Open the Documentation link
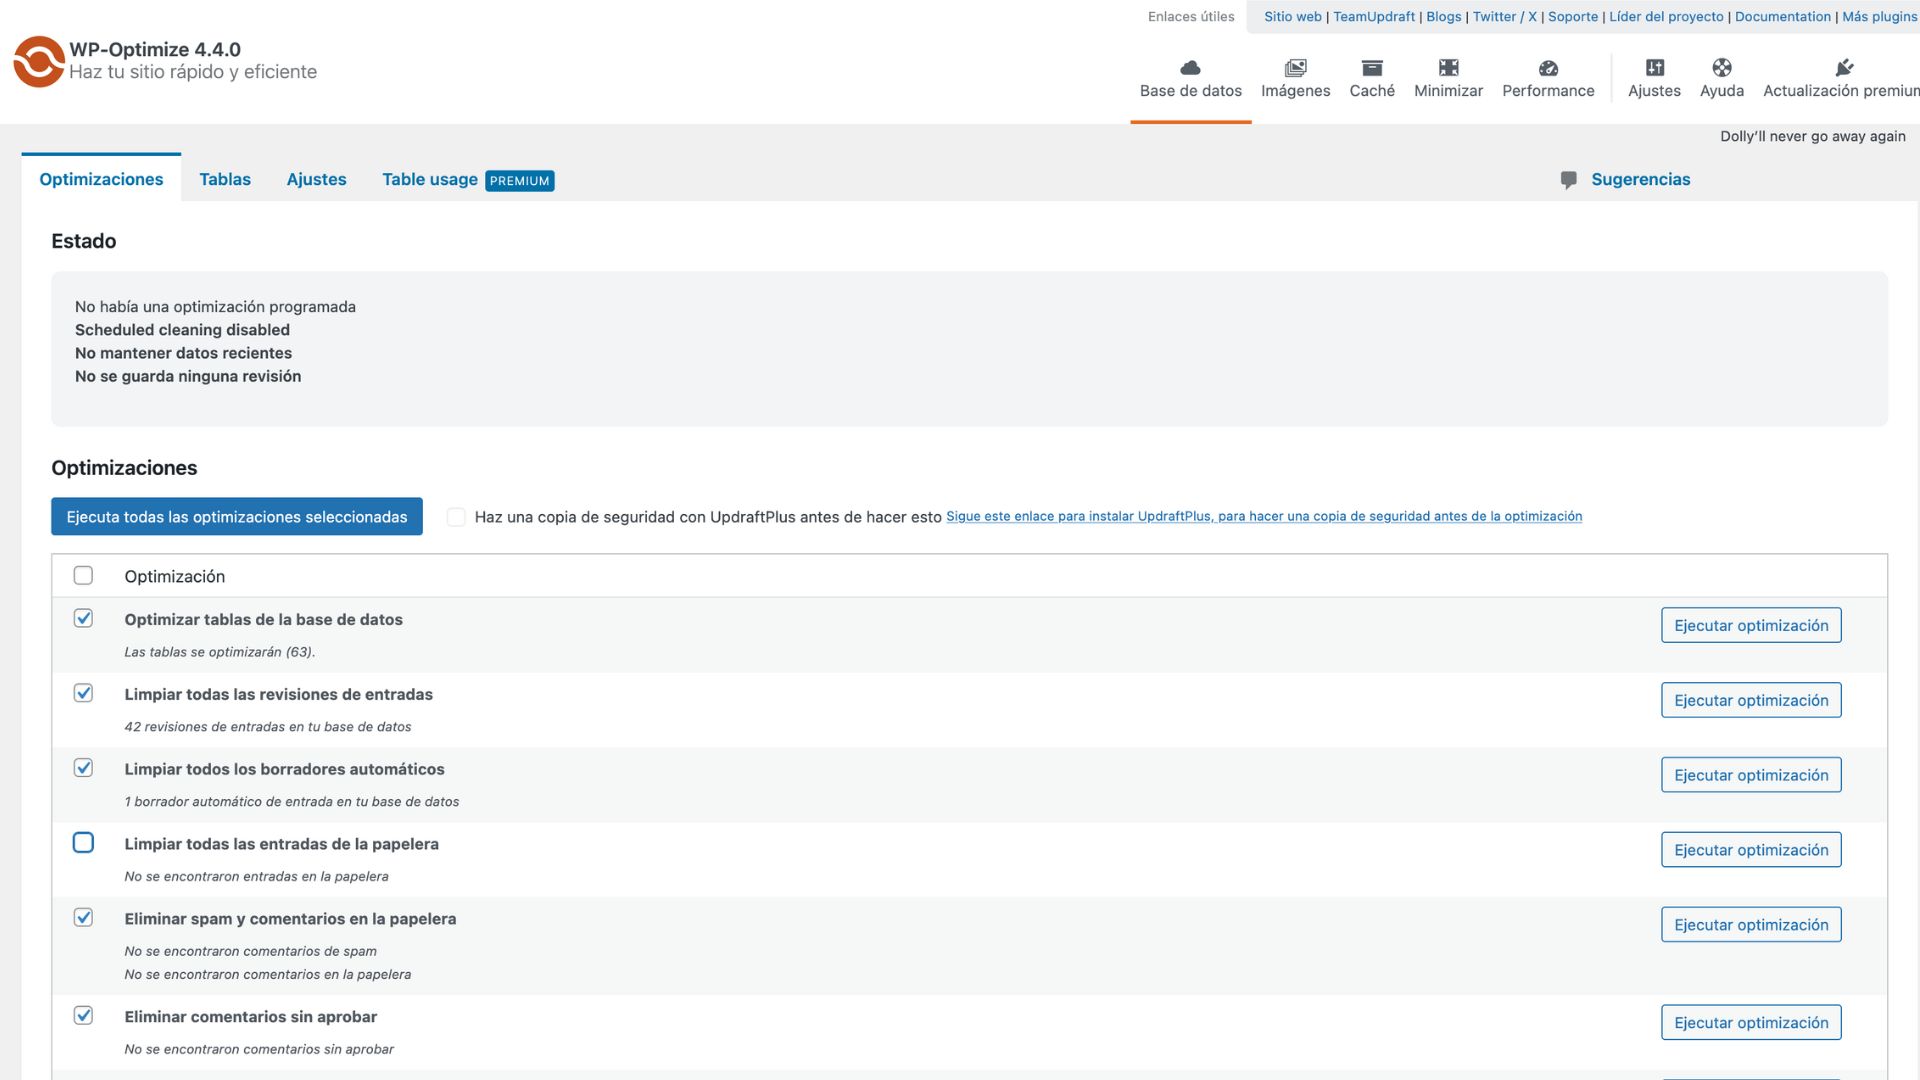 1783,16
